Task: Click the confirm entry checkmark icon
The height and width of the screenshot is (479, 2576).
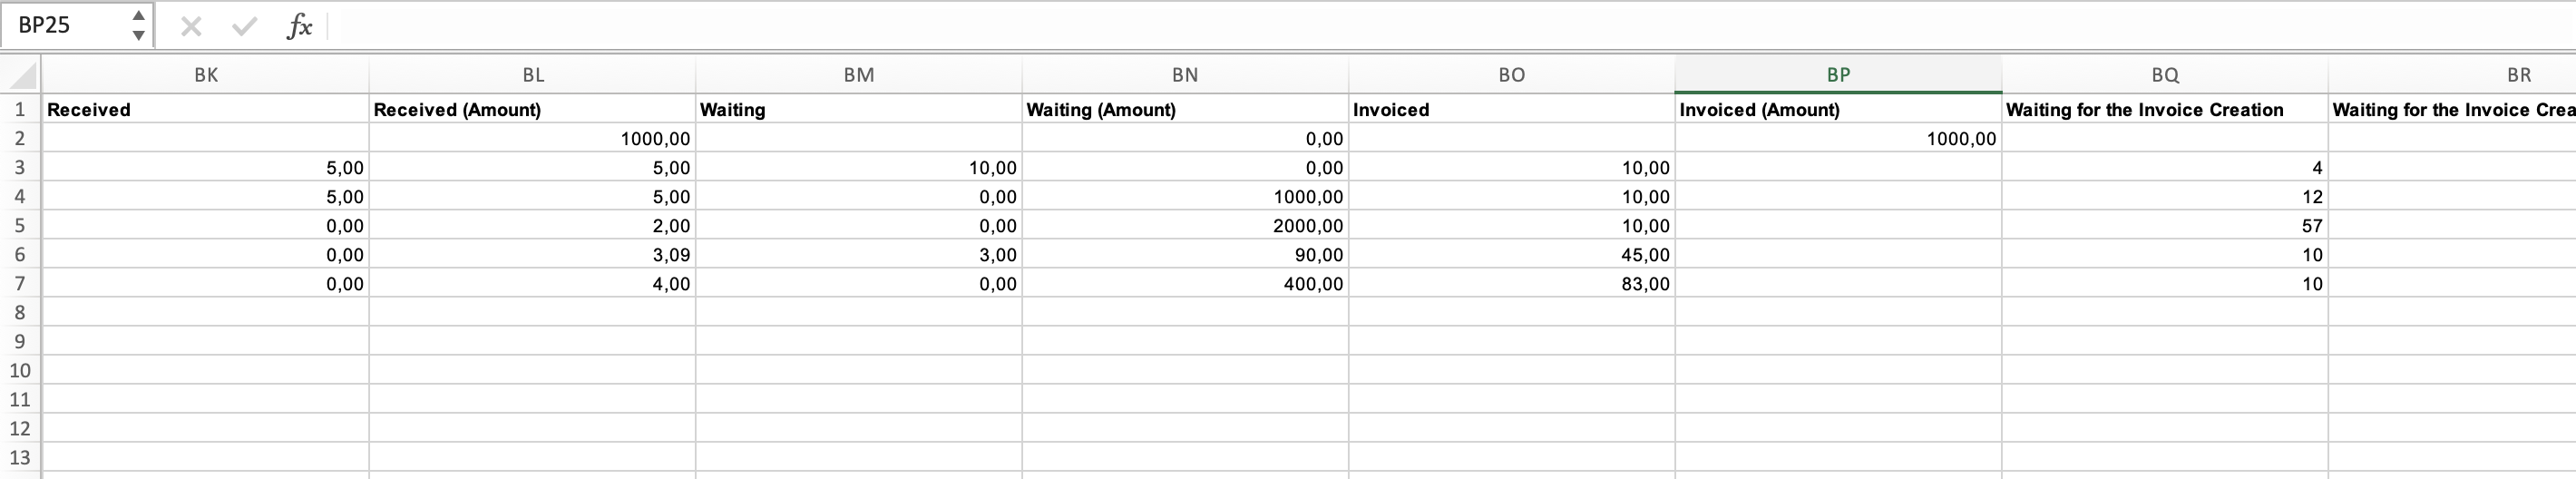Action: [244, 27]
